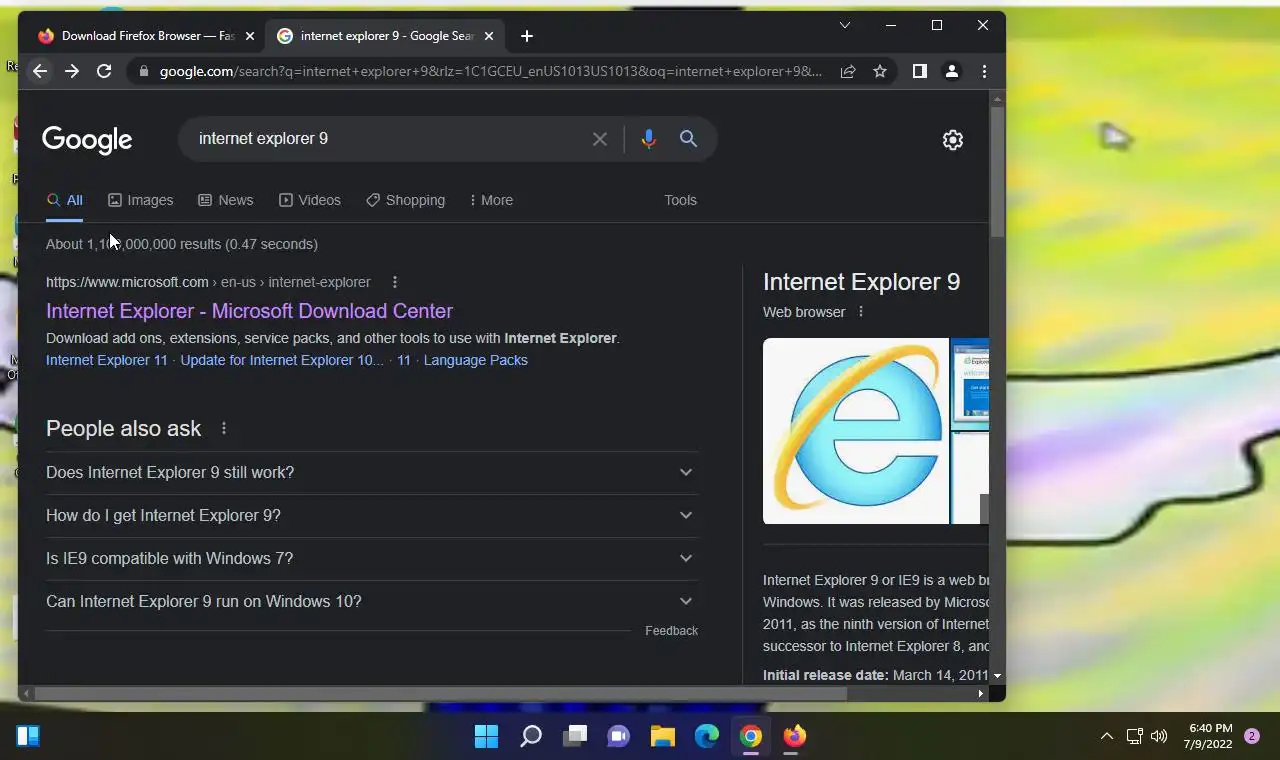This screenshot has width=1280, height=760.
Task: Click the Google logo
Action: [x=87, y=140]
